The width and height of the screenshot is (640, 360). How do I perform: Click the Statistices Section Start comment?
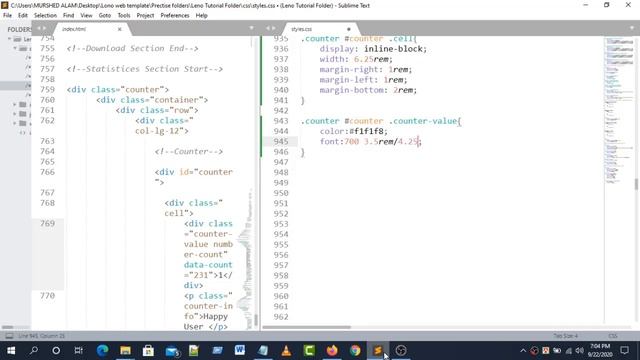[144, 69]
